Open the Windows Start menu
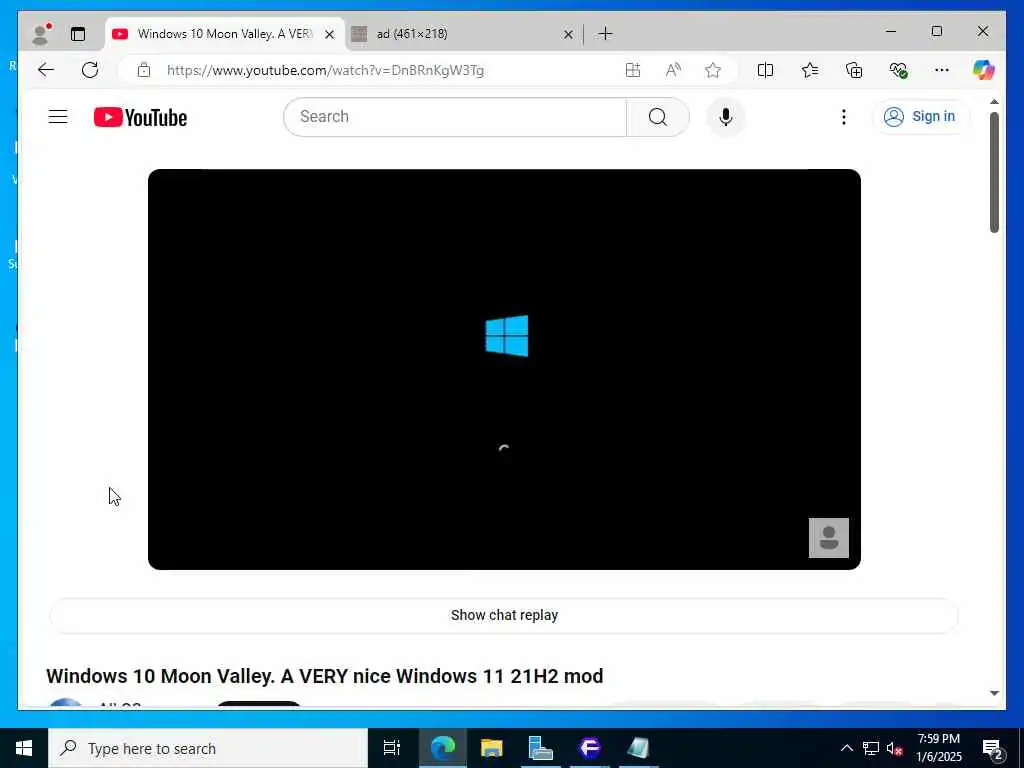 click(24, 748)
